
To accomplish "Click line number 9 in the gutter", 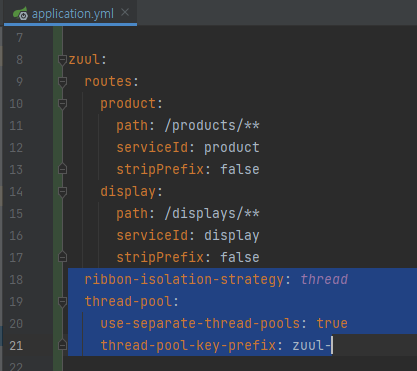I will click(20, 82).
